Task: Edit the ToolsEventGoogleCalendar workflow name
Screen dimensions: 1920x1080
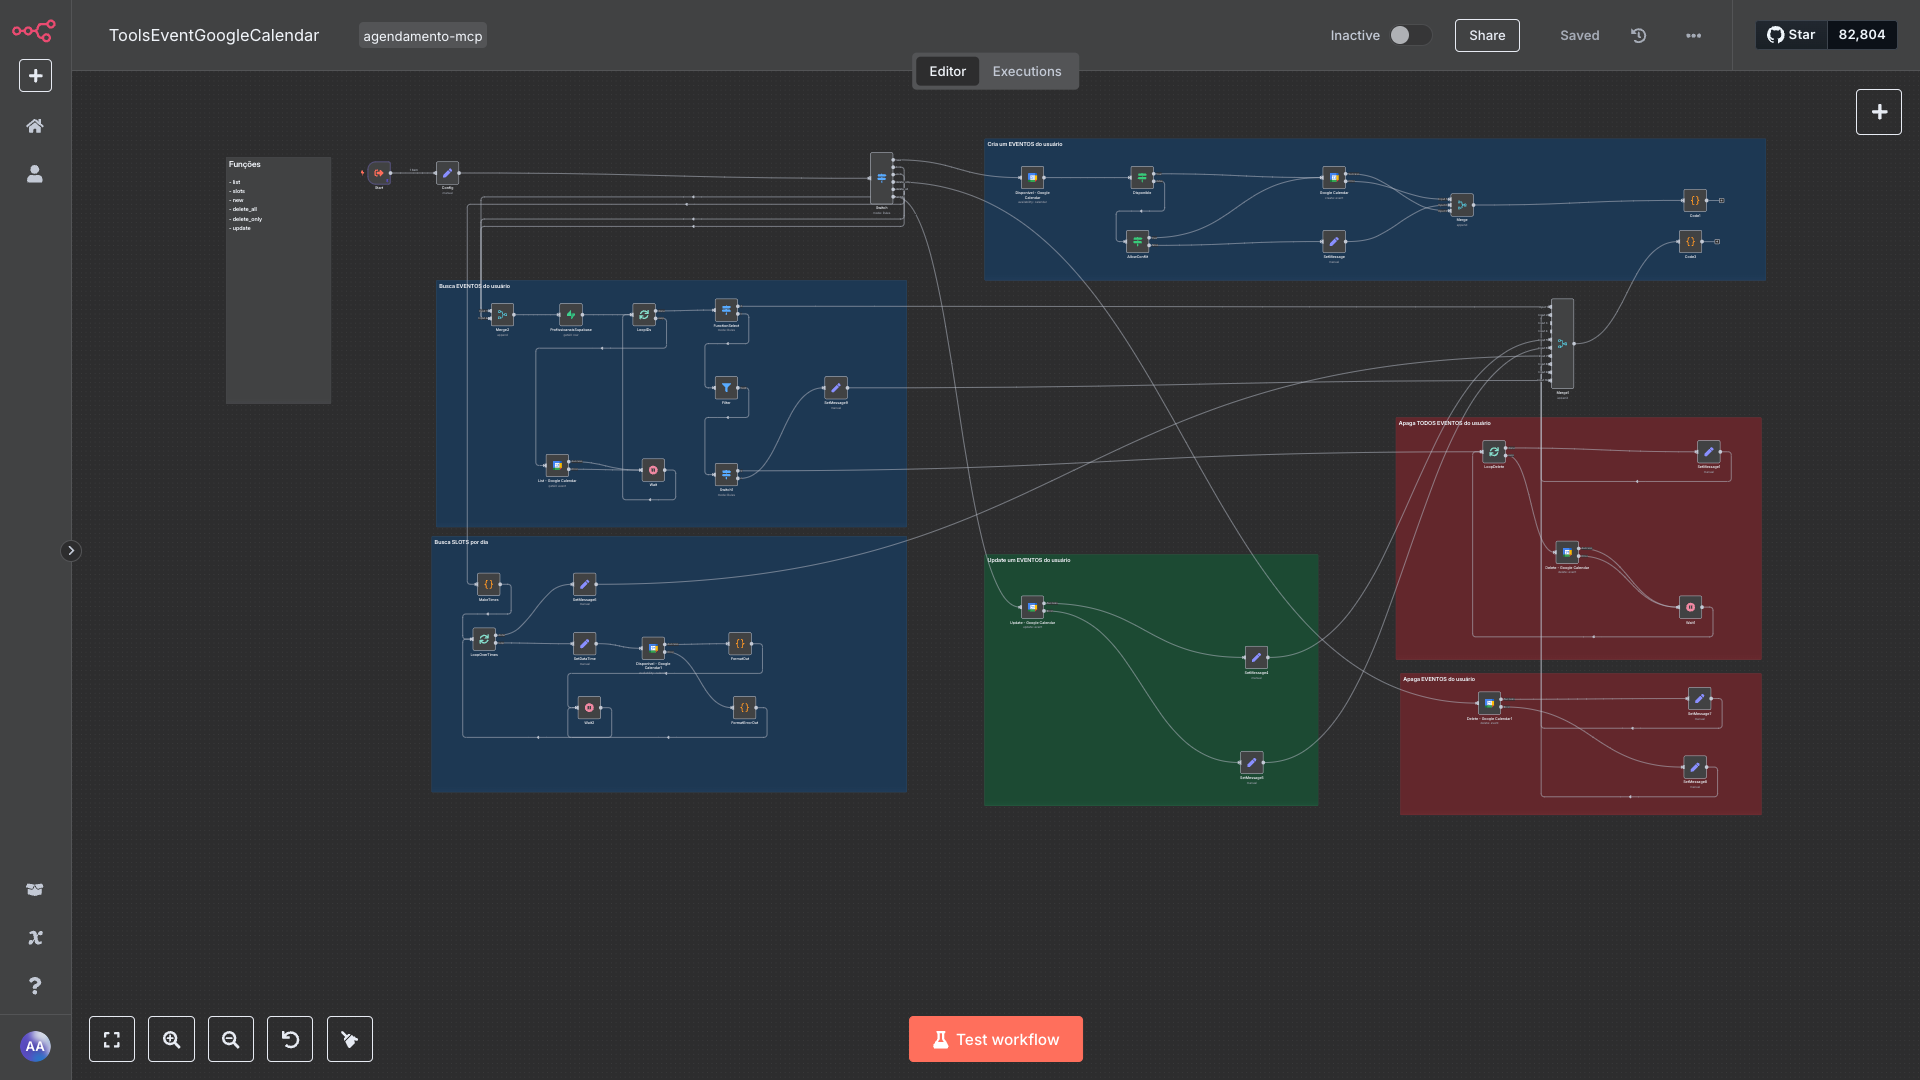Action: (214, 35)
